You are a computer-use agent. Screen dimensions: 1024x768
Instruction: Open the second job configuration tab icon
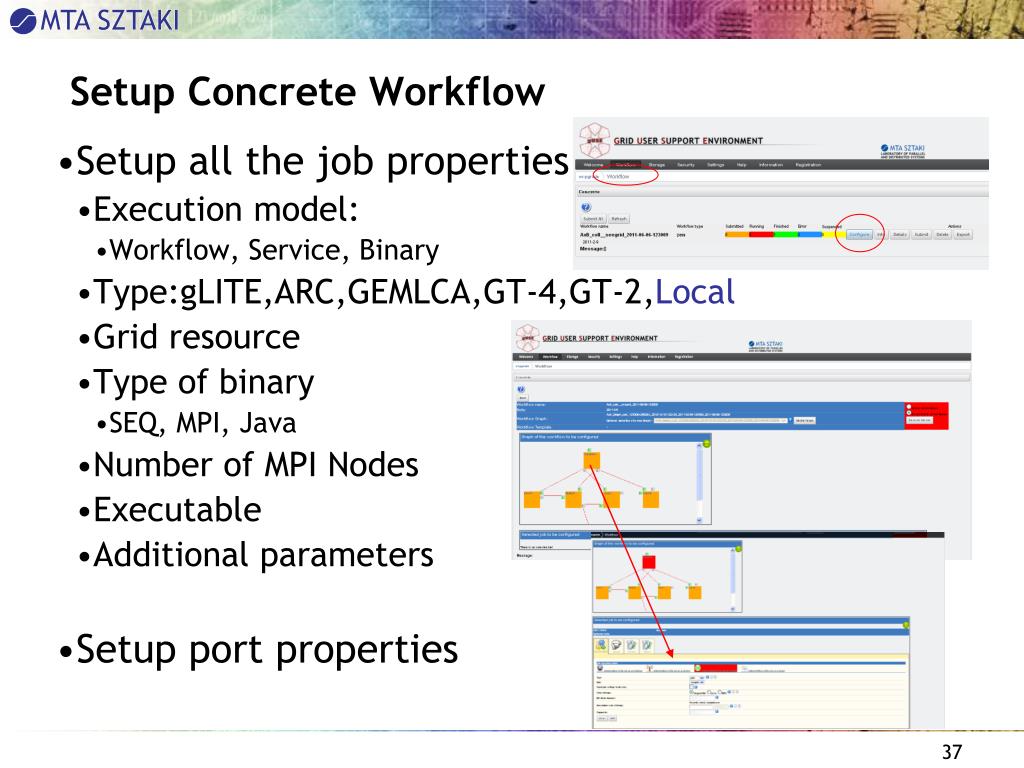point(616,645)
